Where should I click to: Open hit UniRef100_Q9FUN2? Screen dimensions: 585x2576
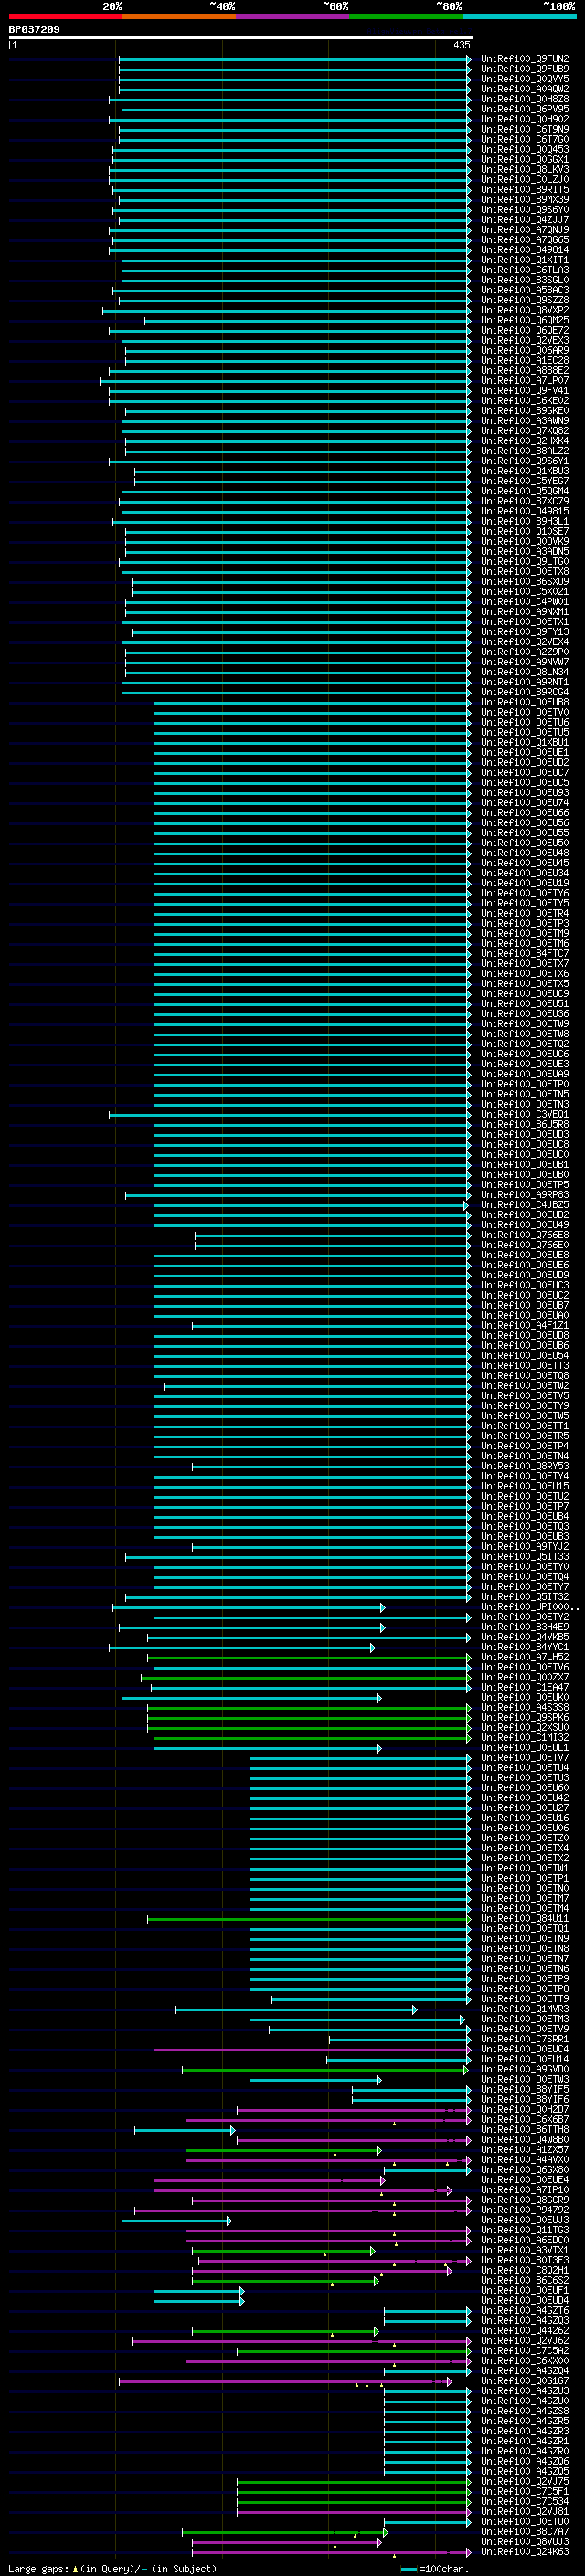pyautogui.click(x=525, y=59)
